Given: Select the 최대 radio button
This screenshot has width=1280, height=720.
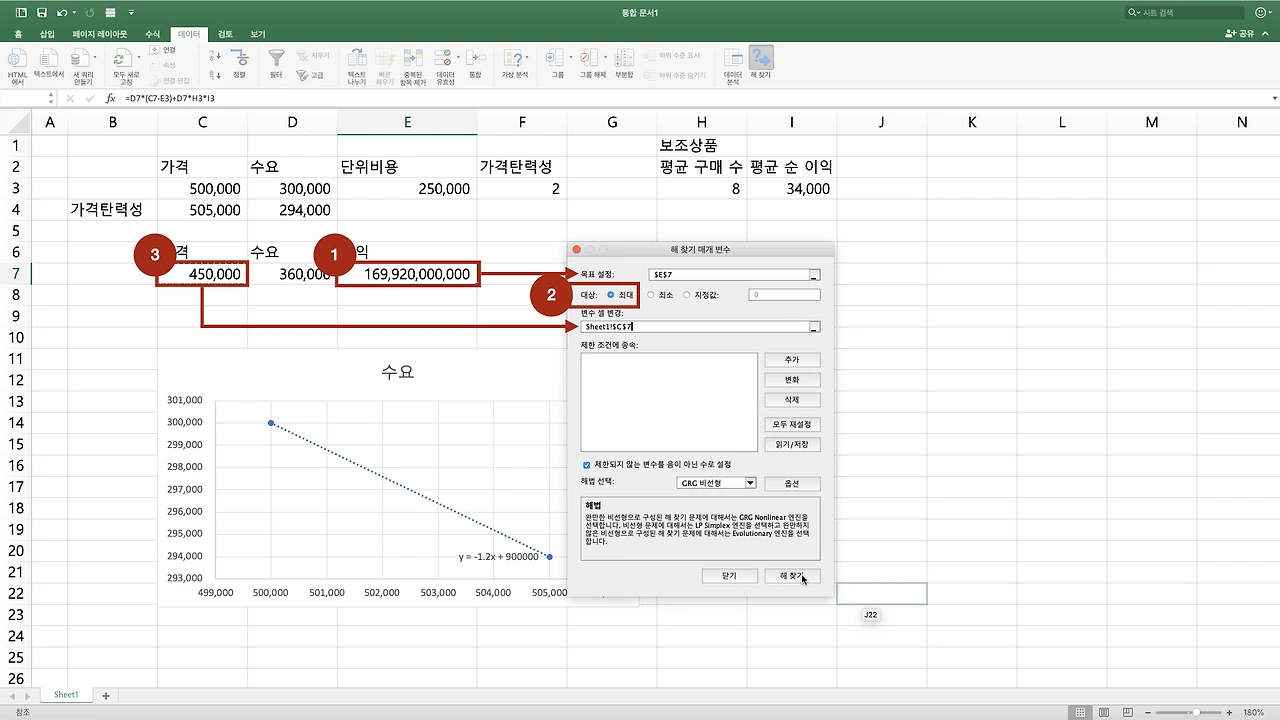Looking at the screenshot, I should click(611, 295).
